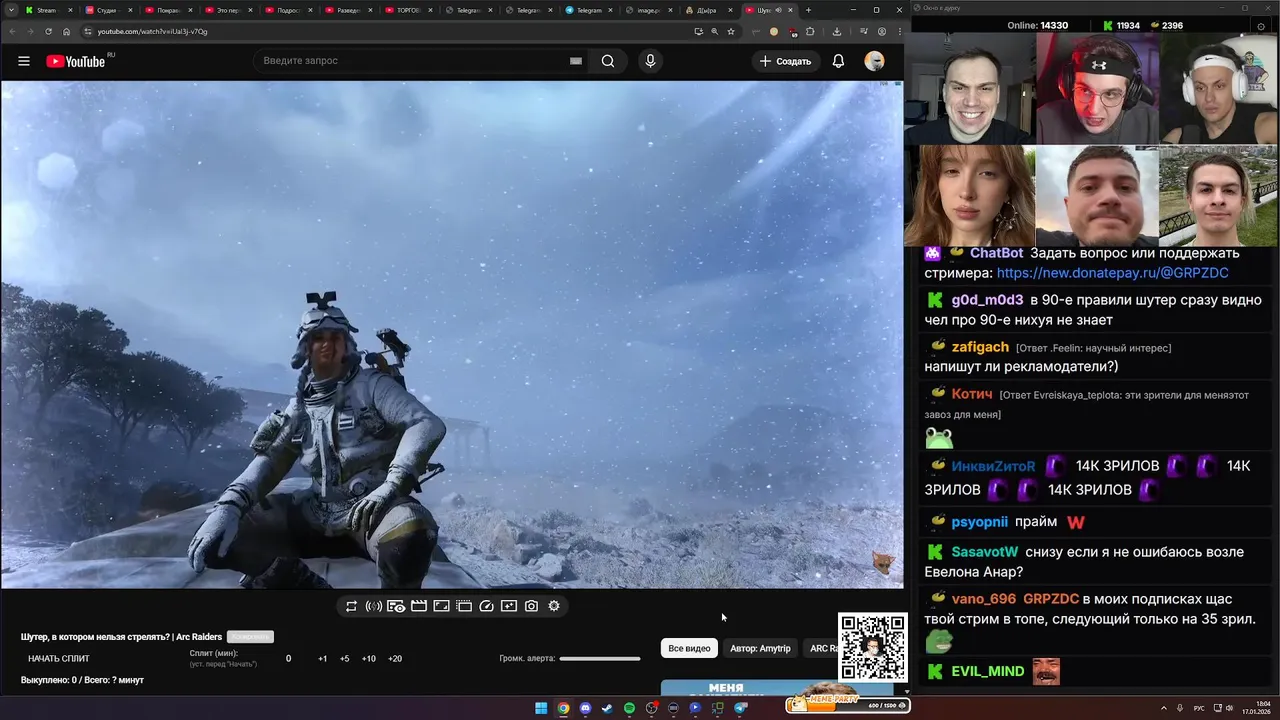
Task: Select the Автор: Amytrip filter chip
Action: click(760, 649)
